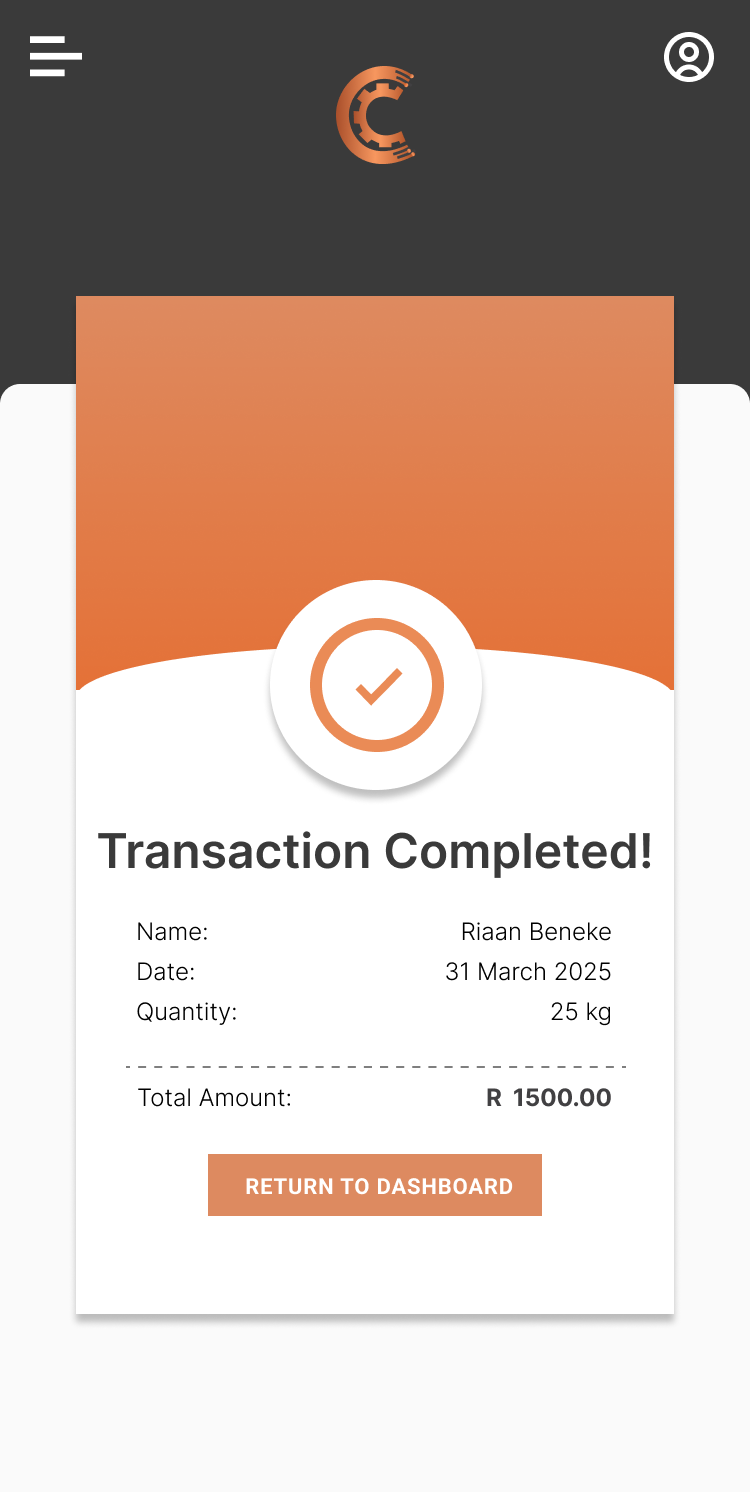
Task: Select the Name: label
Action: (172, 932)
